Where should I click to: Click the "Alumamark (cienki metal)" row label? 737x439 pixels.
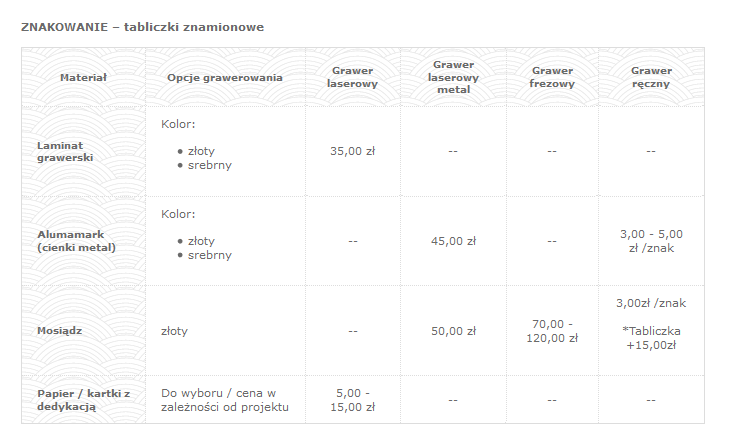tap(76, 241)
